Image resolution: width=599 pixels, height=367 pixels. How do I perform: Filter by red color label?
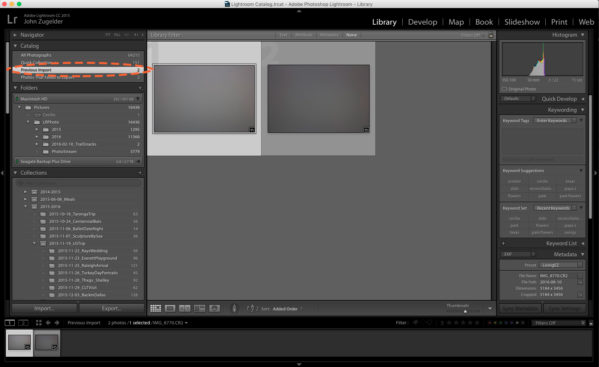[490, 323]
